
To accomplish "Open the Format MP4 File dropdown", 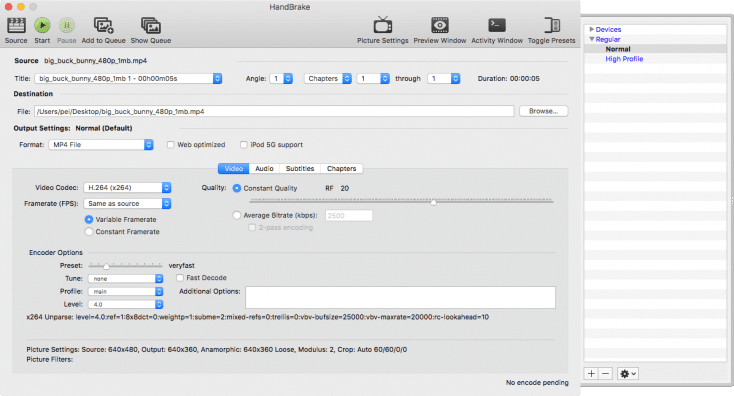I will (x=101, y=145).
